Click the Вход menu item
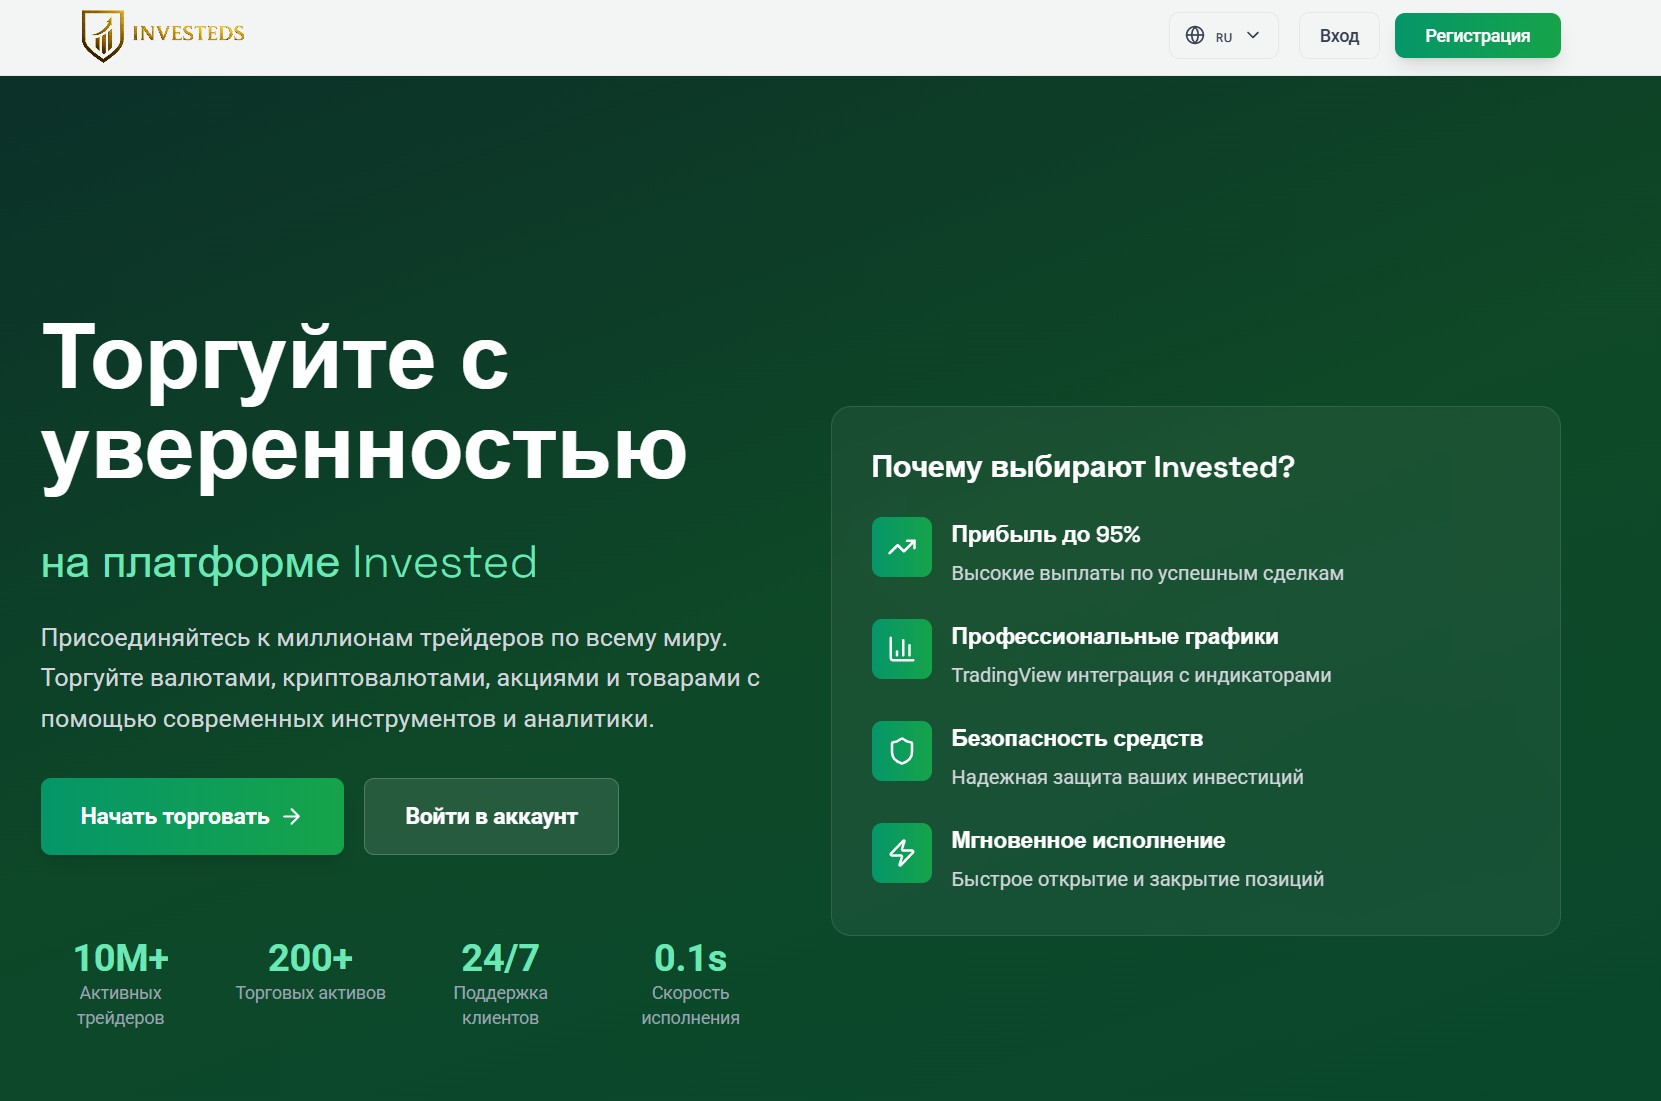Screen dimensions: 1661x1101 (1338, 35)
